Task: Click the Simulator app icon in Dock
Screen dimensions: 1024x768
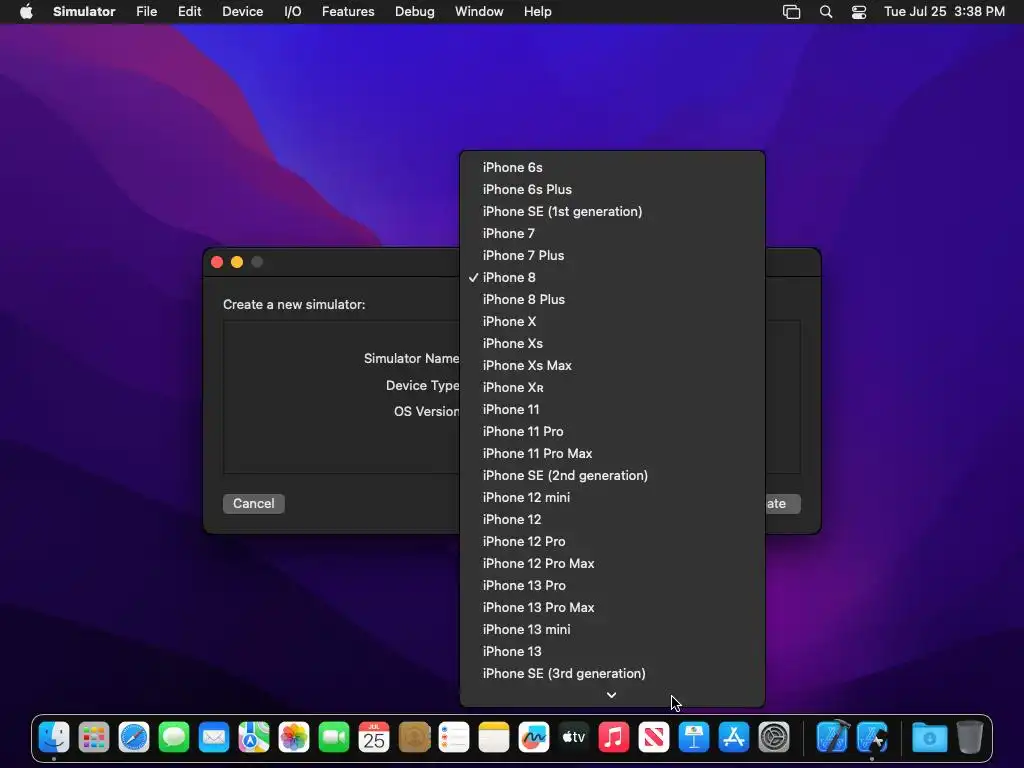Action: tap(872, 738)
